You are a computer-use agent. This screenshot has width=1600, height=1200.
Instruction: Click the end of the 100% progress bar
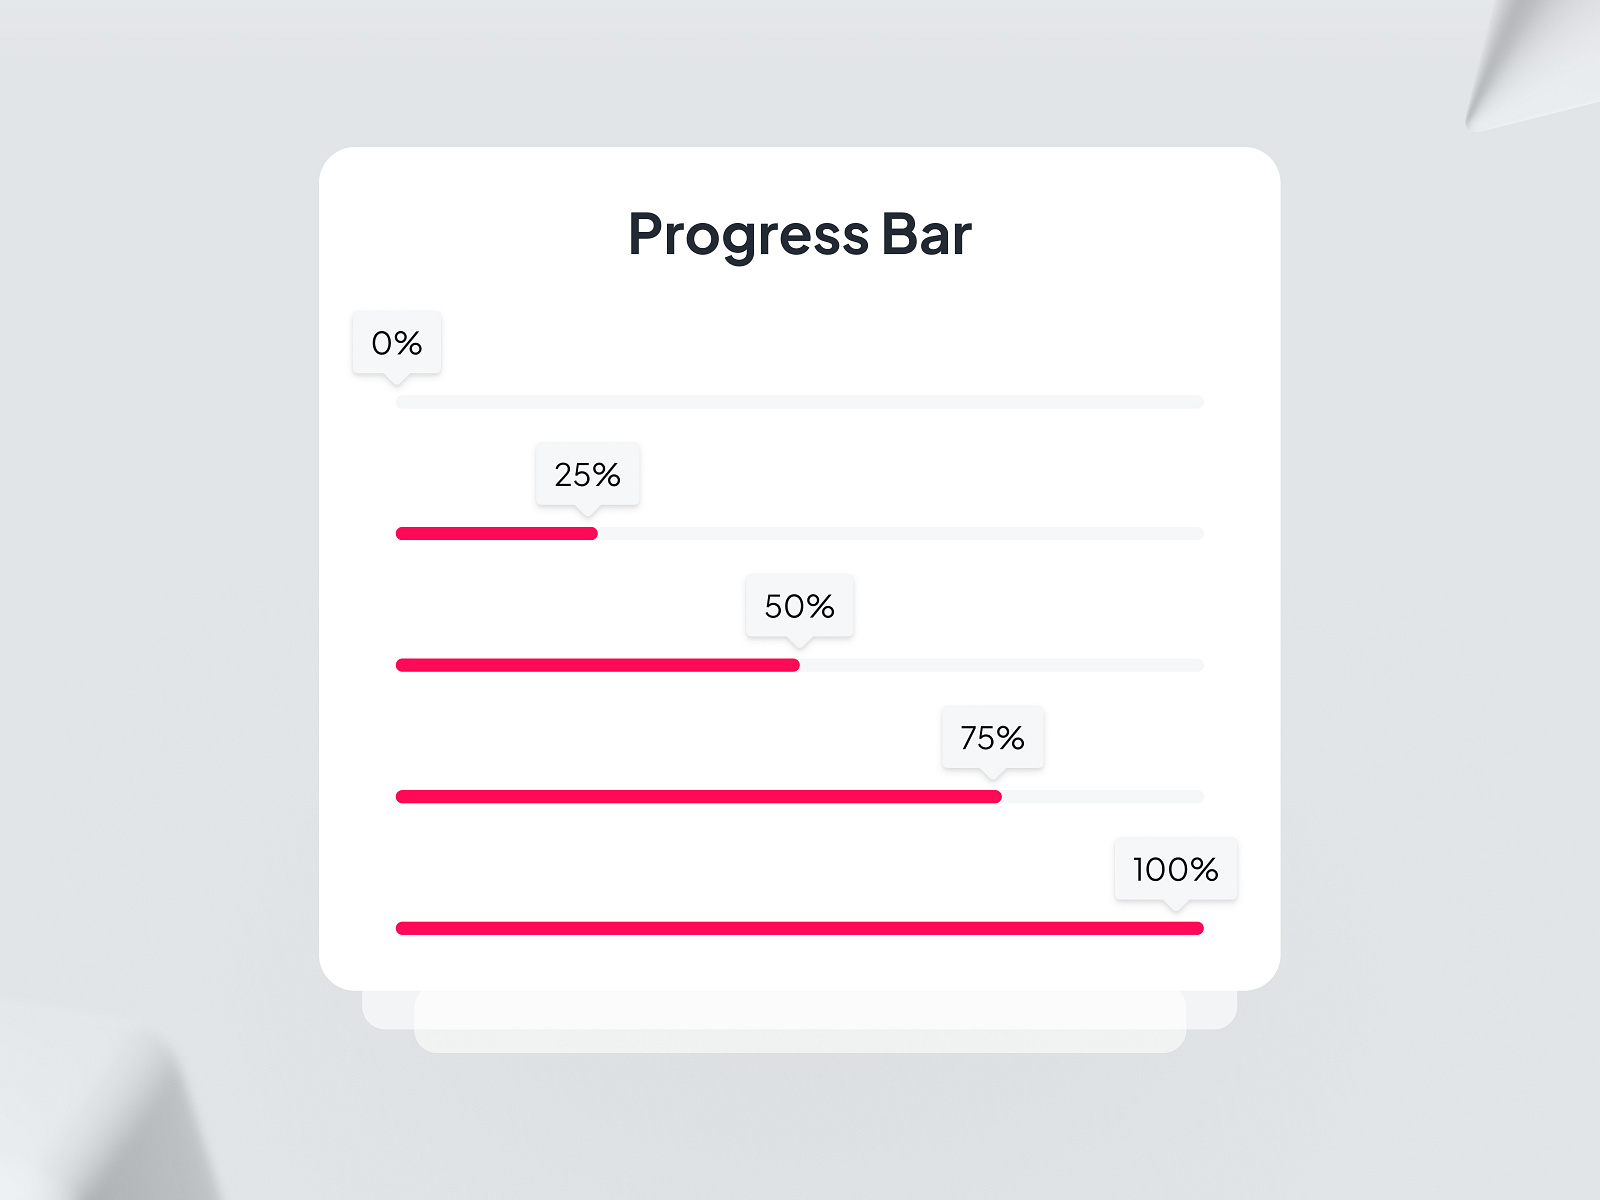[x=1195, y=928]
